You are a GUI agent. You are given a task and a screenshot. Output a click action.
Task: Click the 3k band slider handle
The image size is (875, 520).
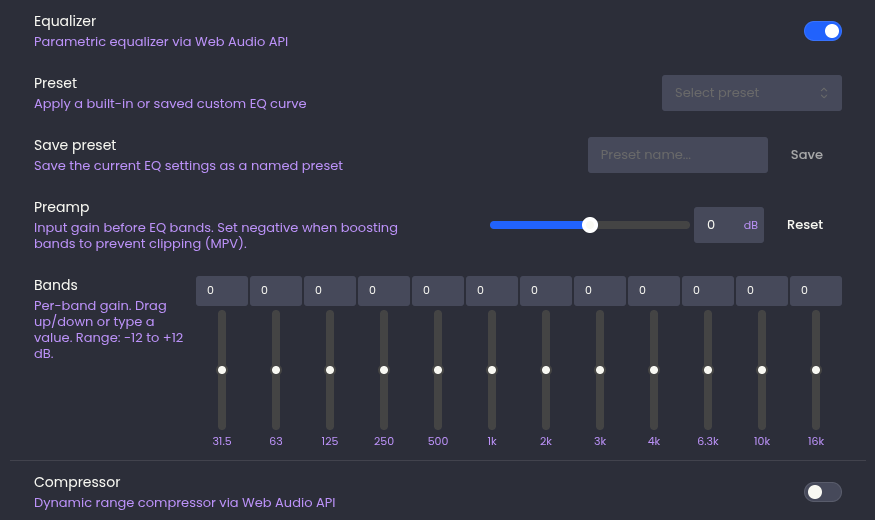tap(600, 370)
